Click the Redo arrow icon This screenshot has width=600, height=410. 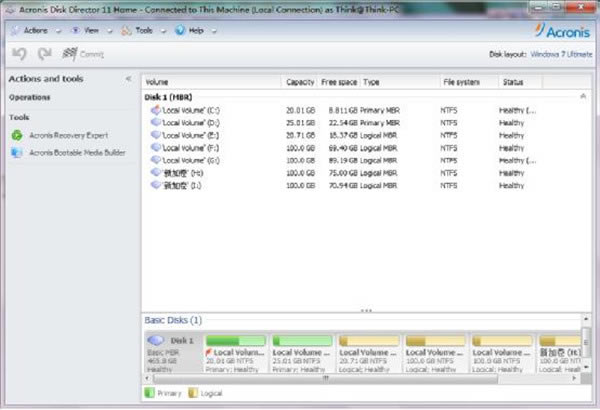point(45,53)
